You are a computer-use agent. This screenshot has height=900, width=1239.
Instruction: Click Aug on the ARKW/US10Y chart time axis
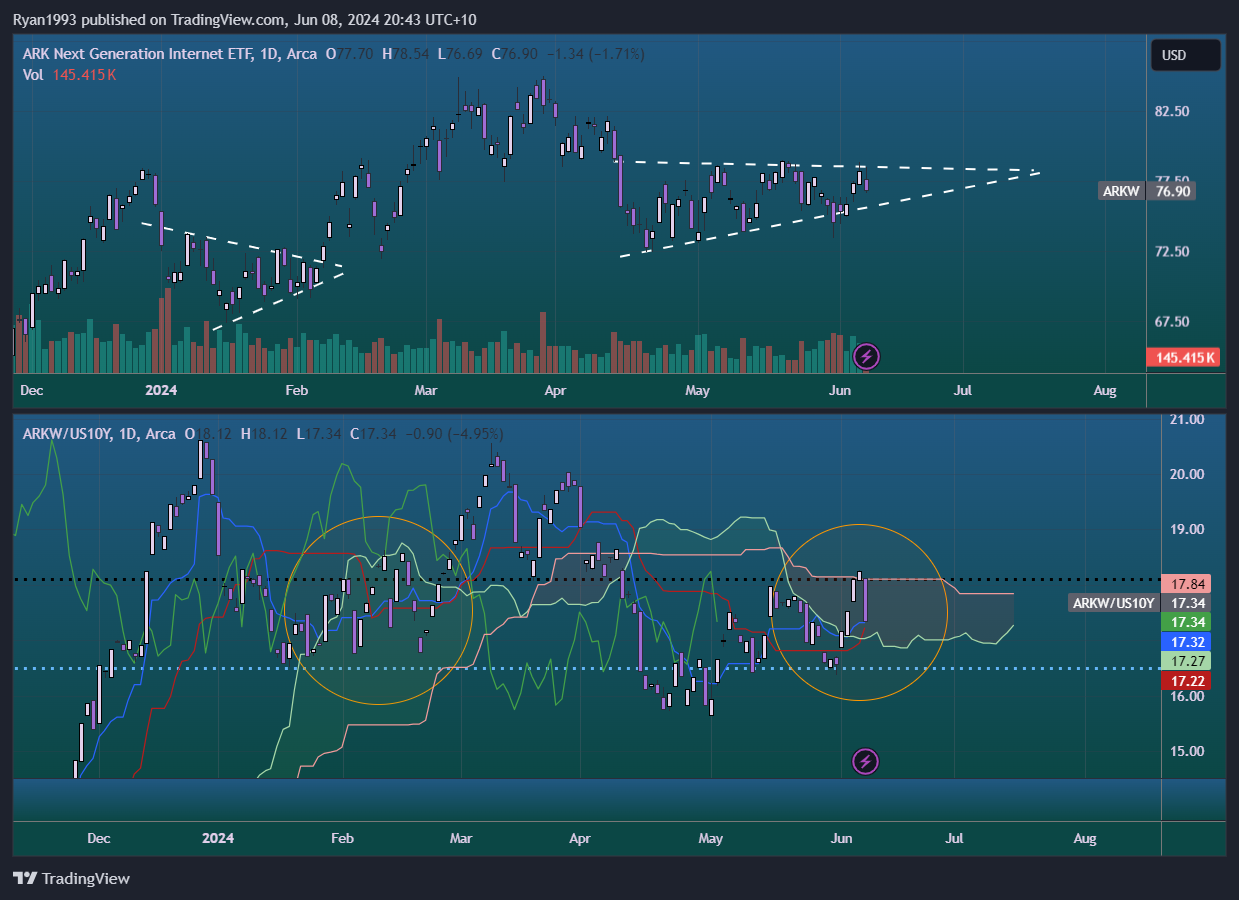[x=1084, y=837]
